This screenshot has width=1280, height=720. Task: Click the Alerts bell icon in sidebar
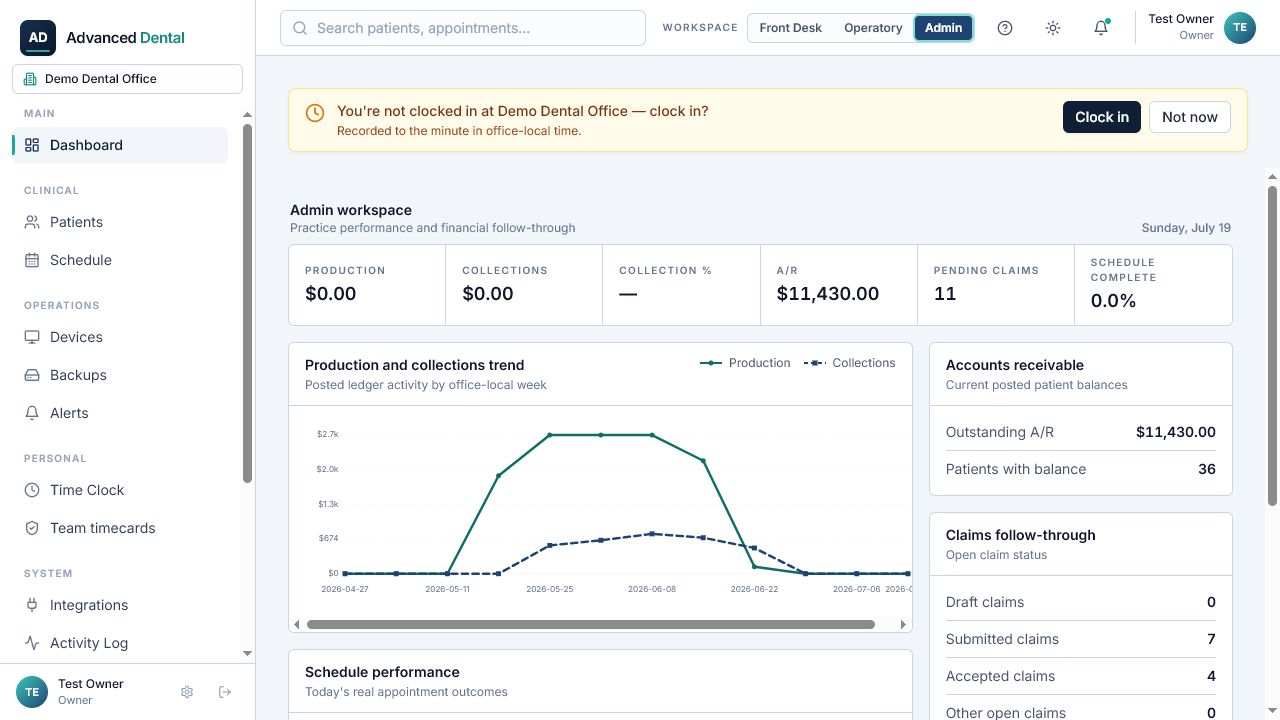(32, 413)
